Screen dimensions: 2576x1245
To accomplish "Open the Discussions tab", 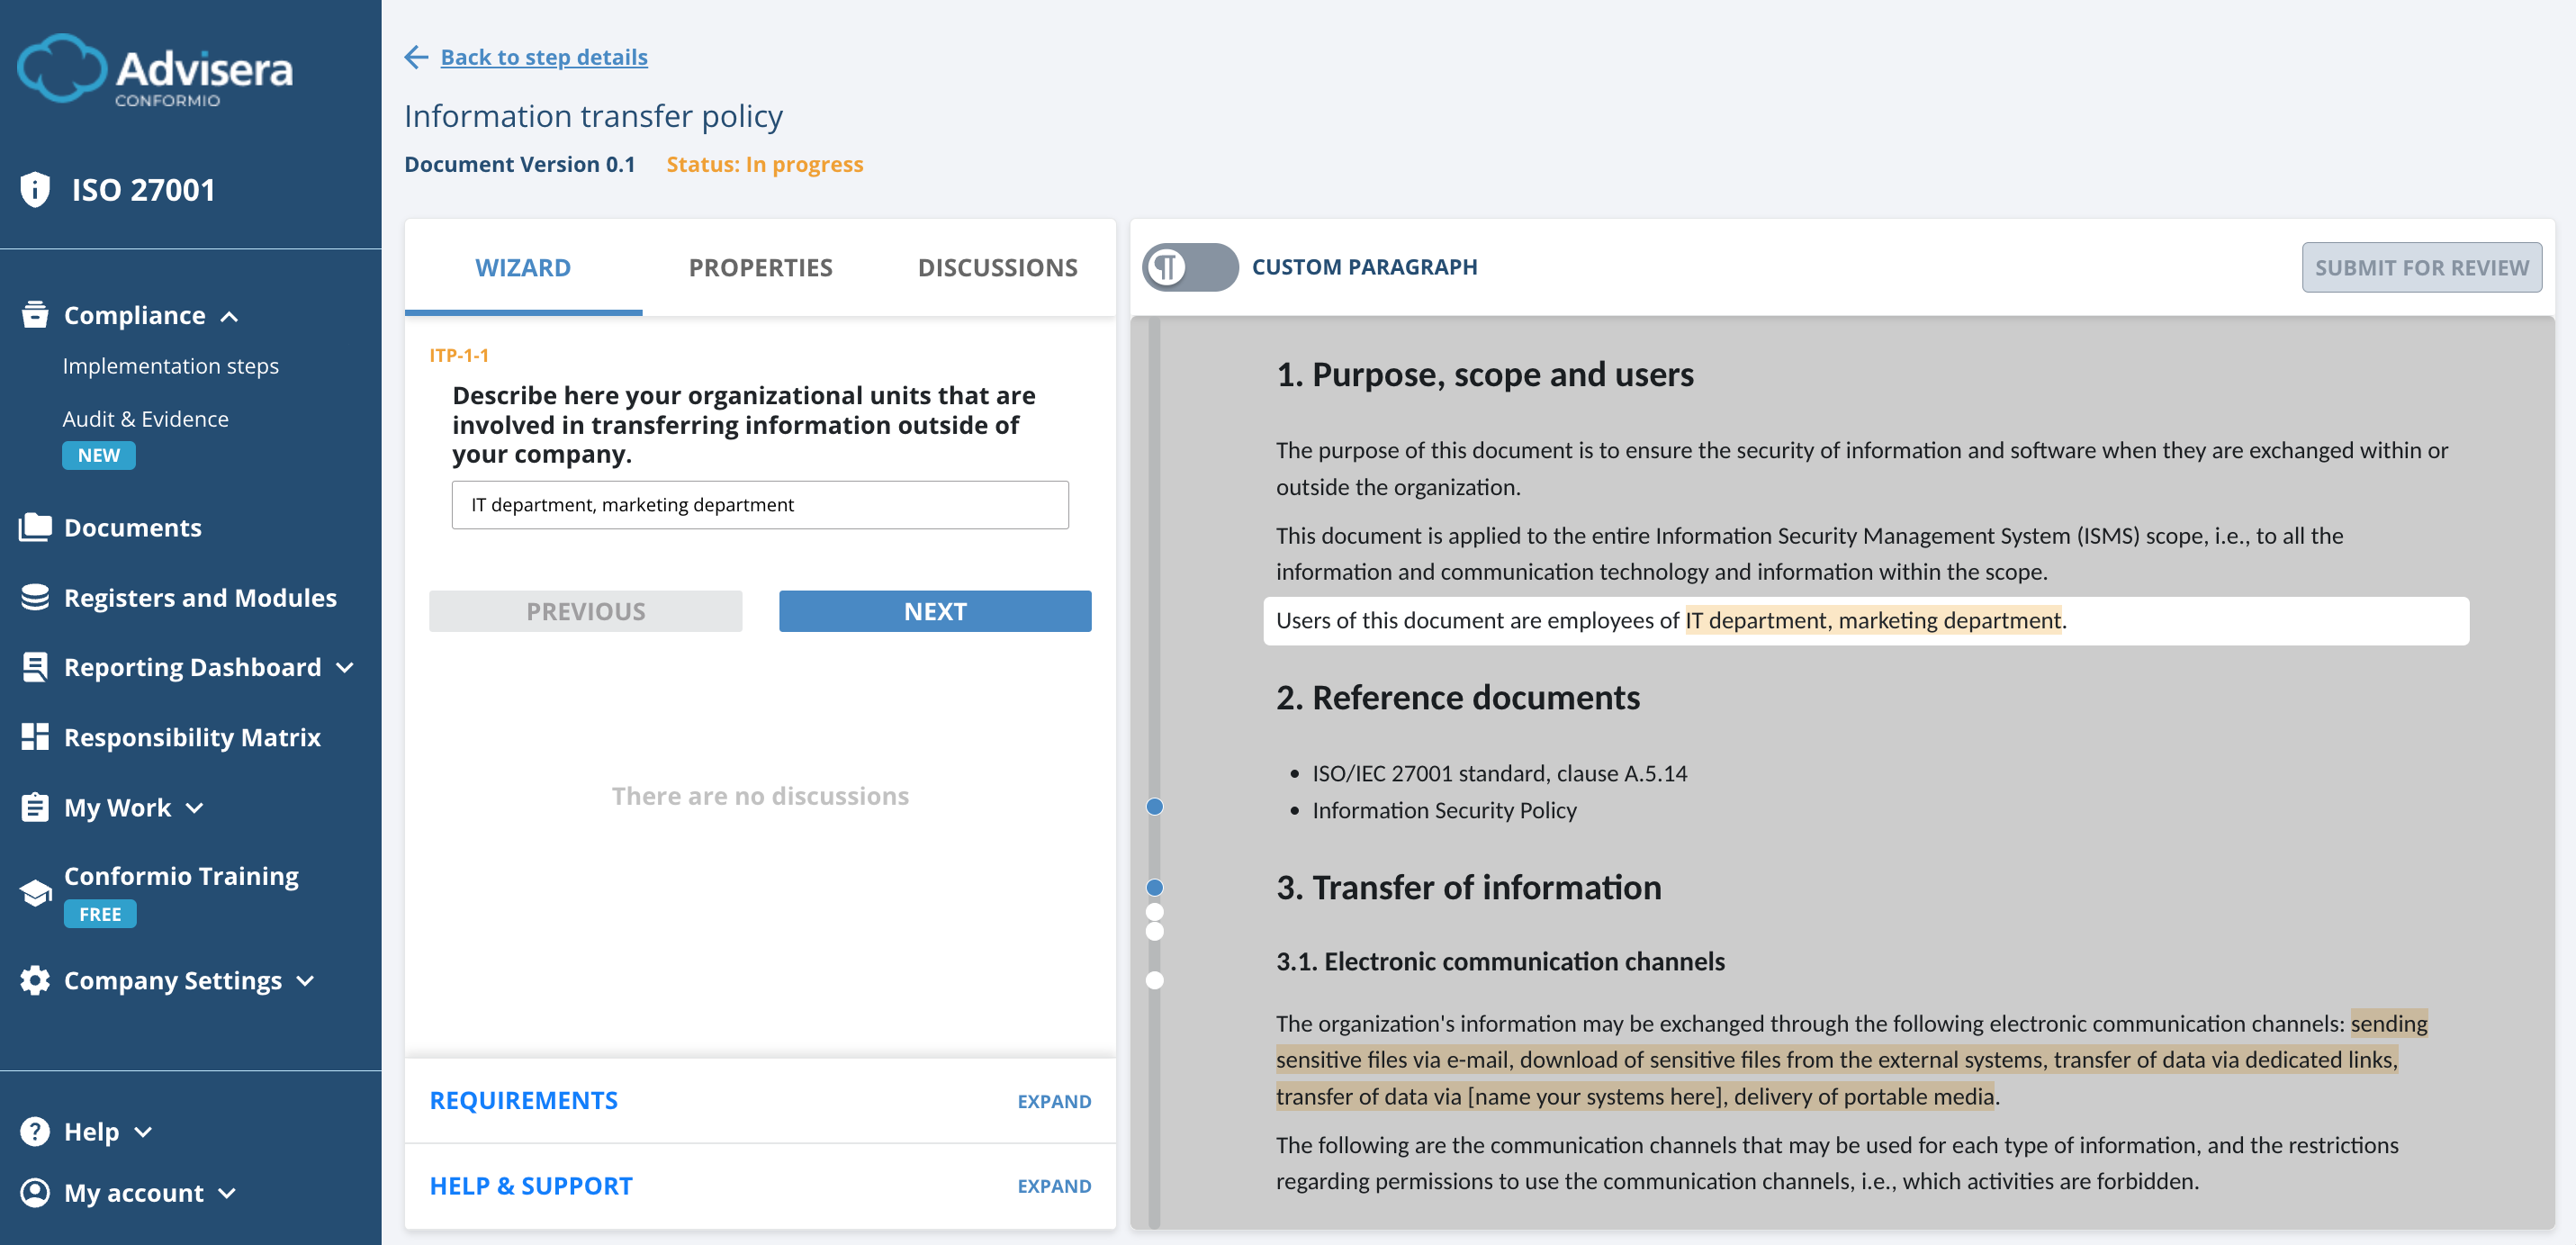I will coord(997,267).
